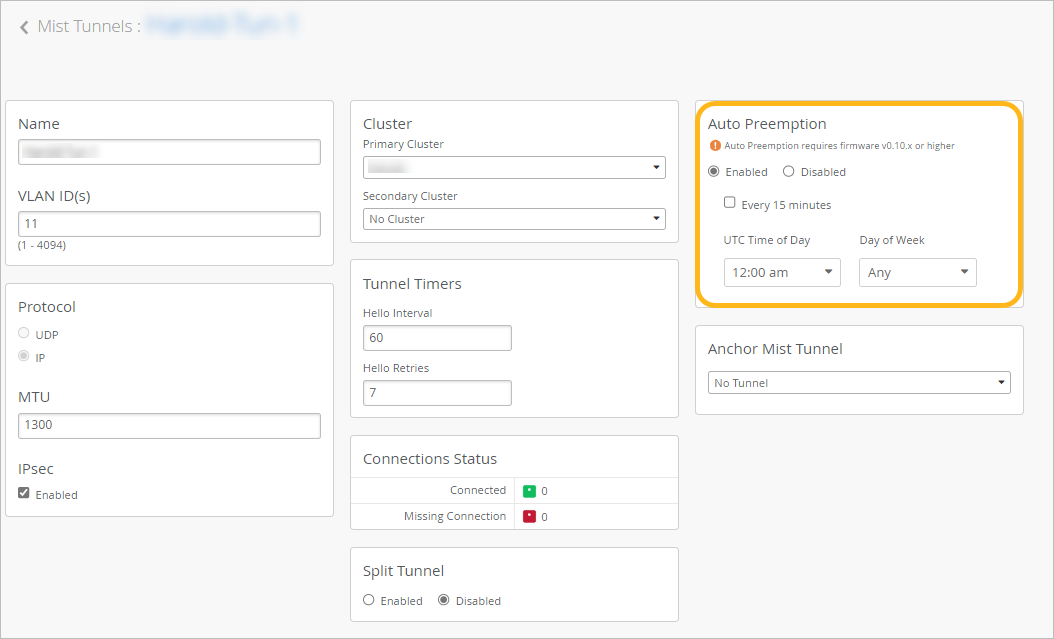Click into the Hello Interval field
The image size is (1054, 639).
tap(437, 338)
